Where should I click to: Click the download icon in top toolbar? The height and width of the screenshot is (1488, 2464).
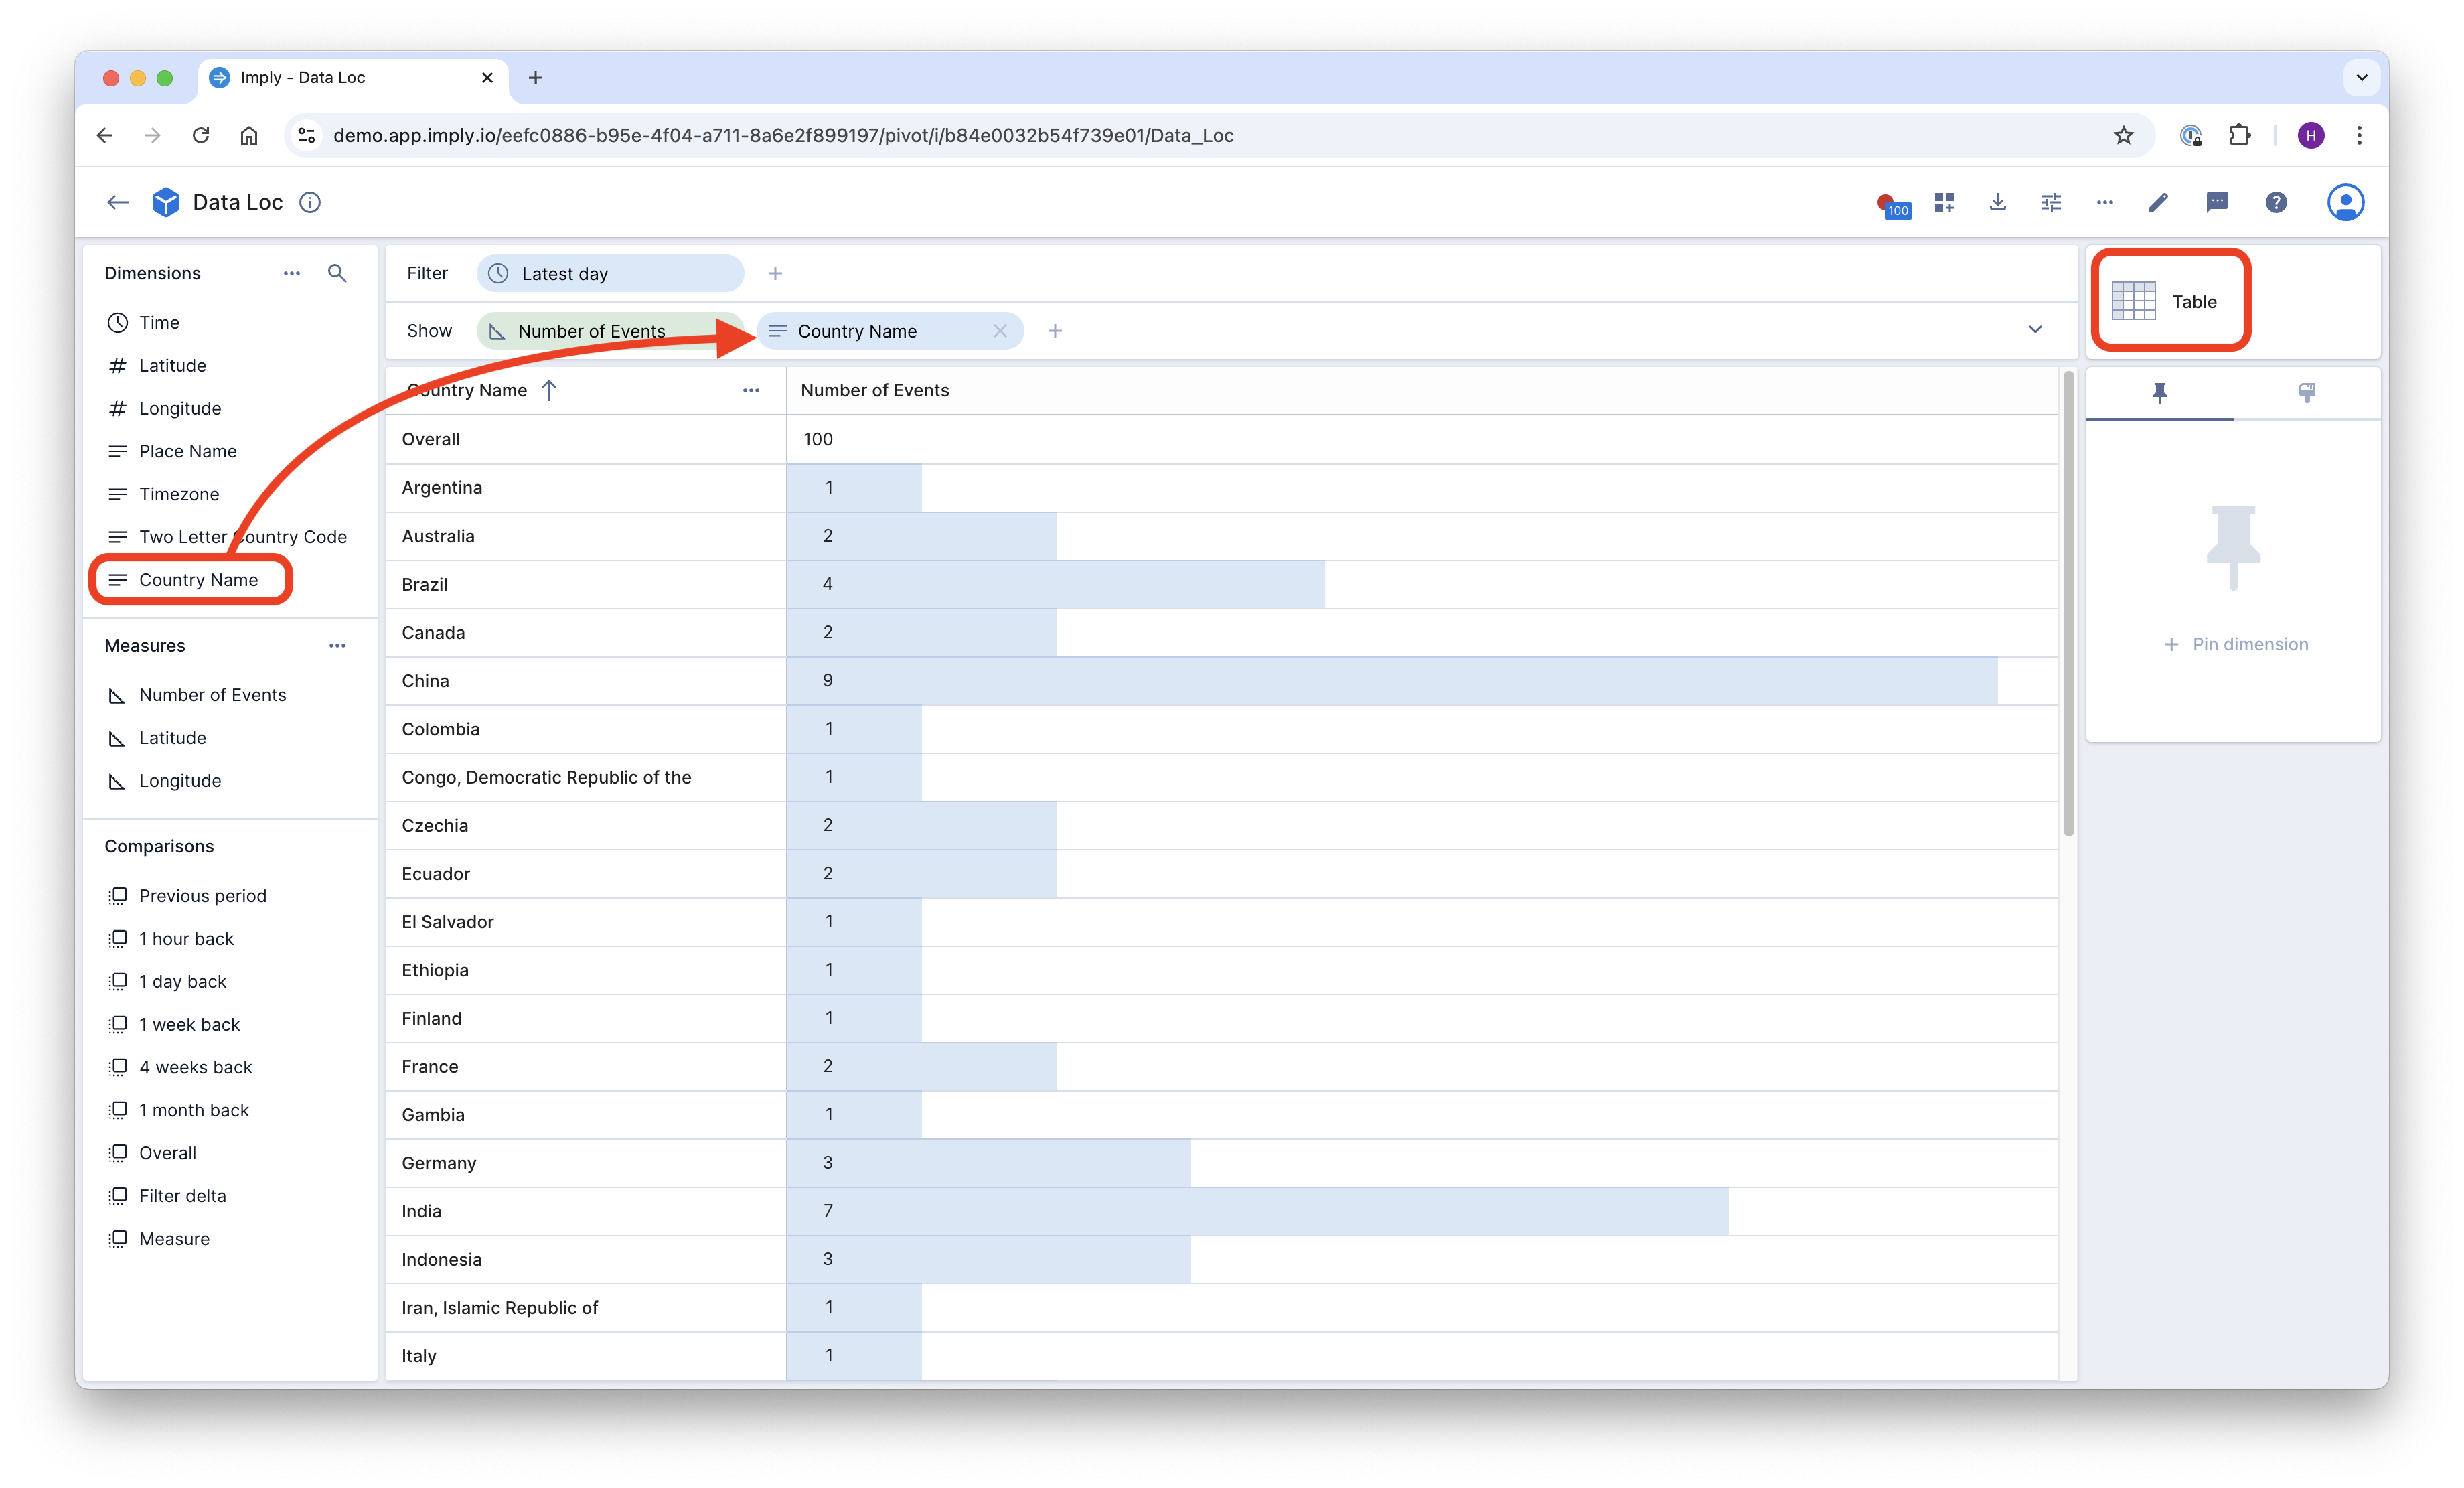click(x=1997, y=202)
